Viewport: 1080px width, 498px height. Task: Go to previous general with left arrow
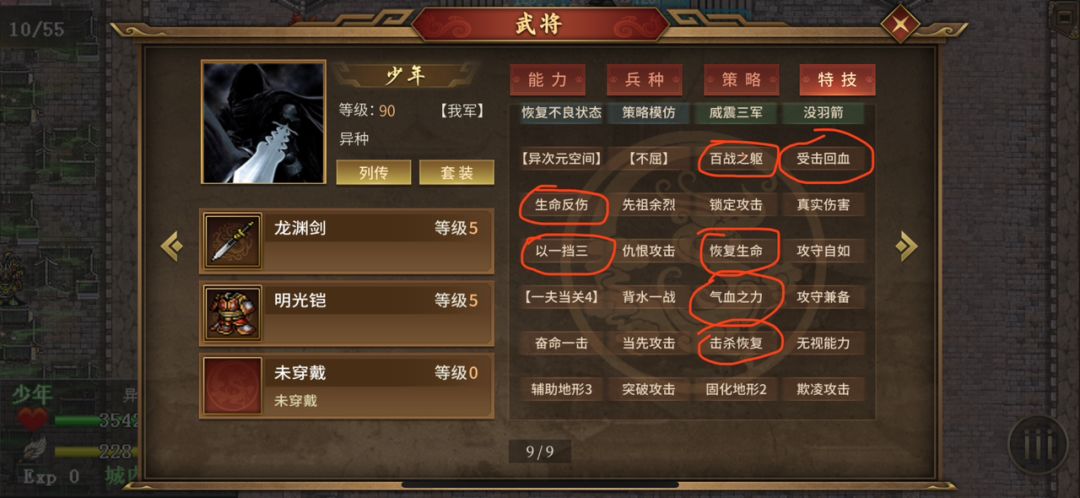(172, 246)
